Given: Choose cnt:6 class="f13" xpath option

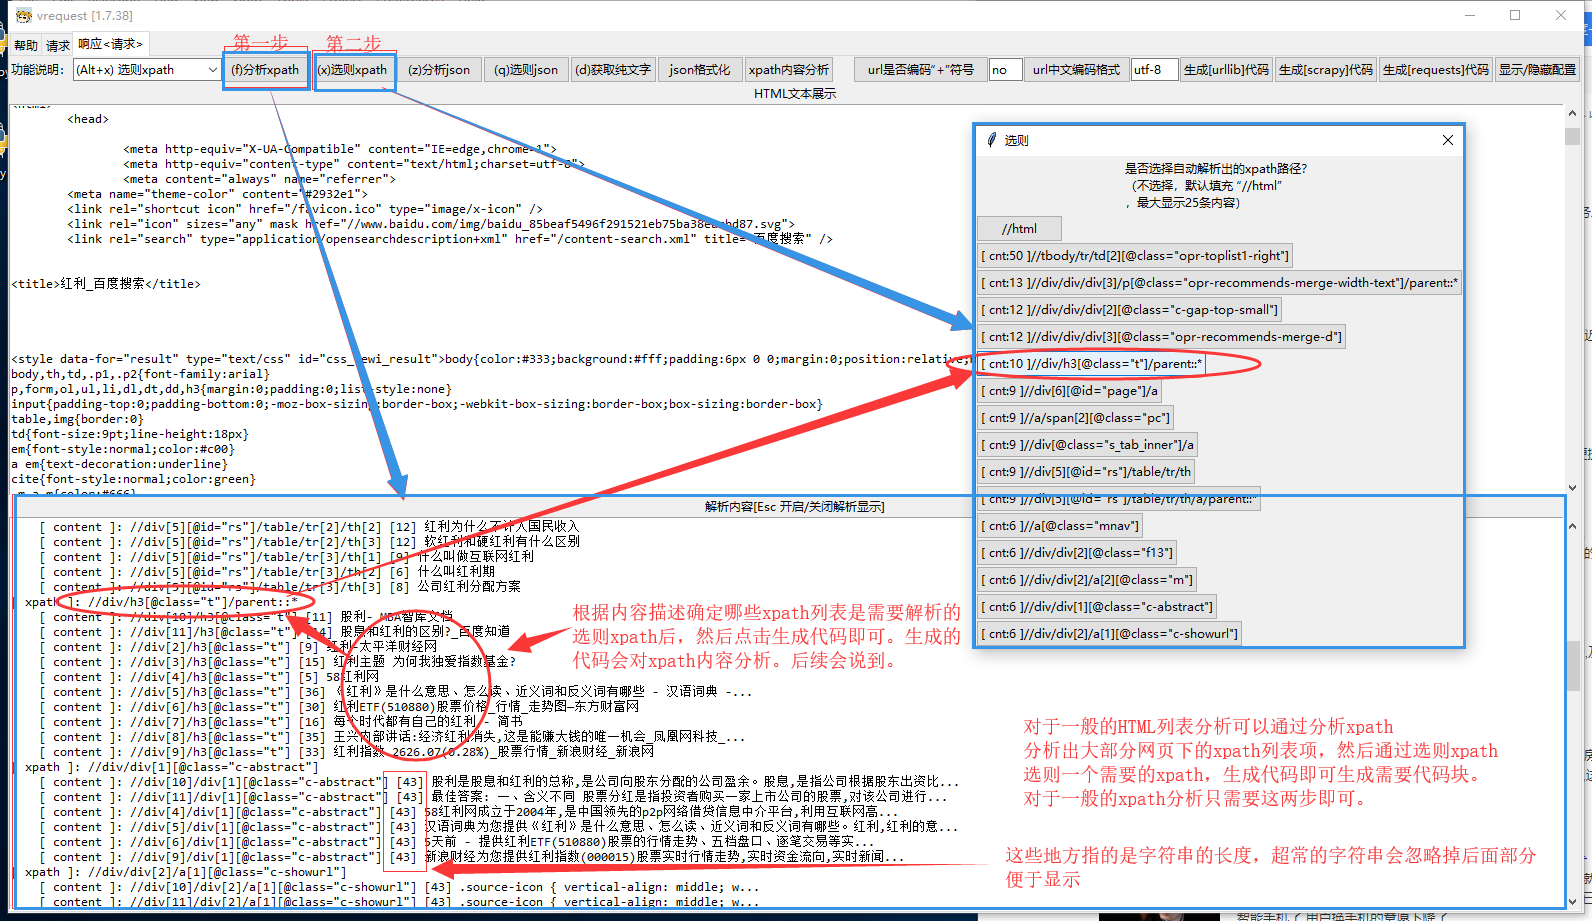Looking at the screenshot, I should [1077, 553].
